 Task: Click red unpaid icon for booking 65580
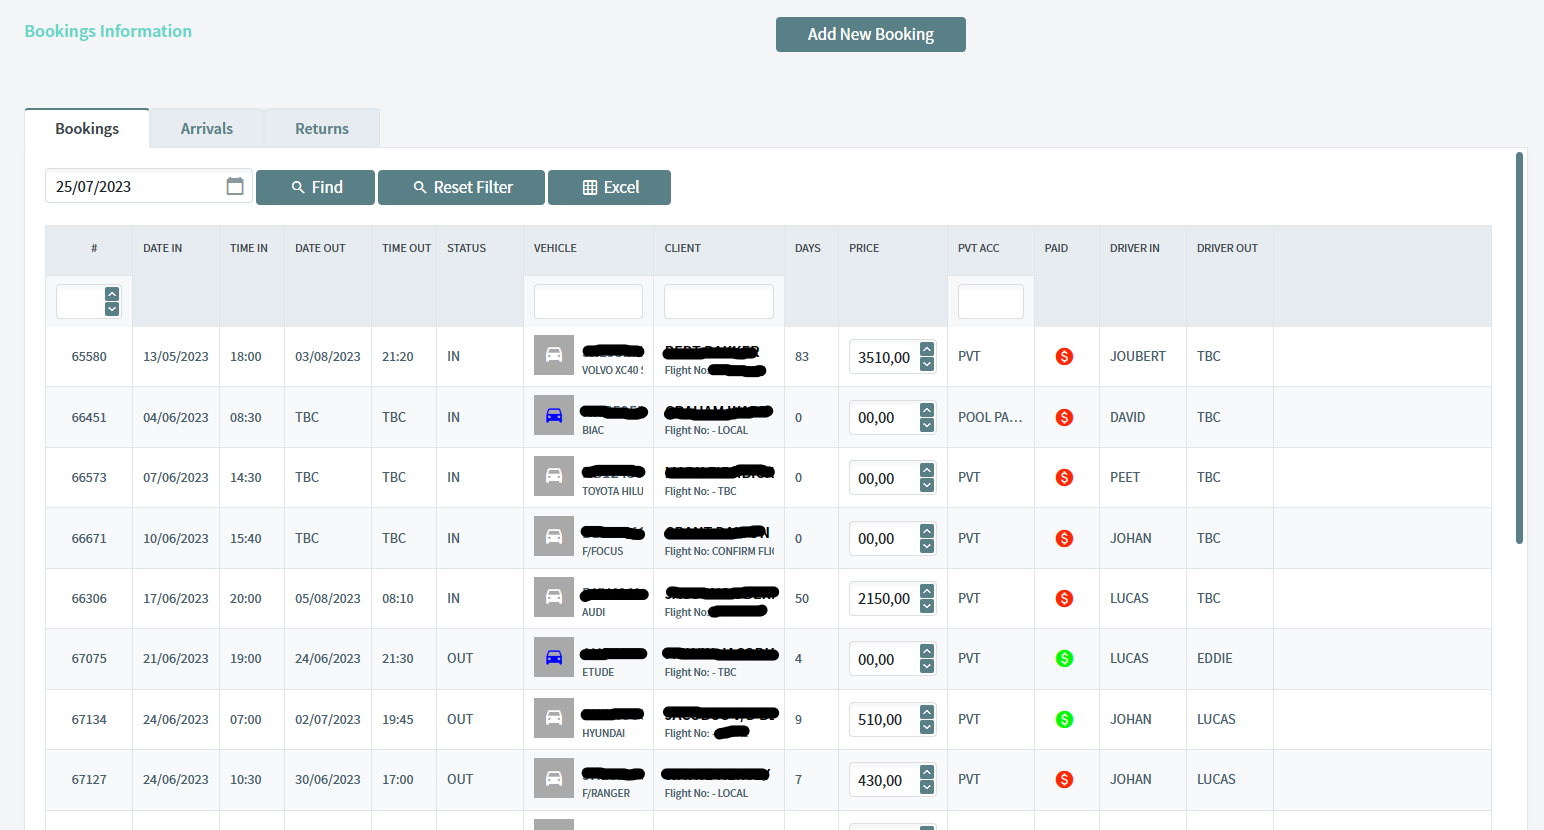[1064, 356]
